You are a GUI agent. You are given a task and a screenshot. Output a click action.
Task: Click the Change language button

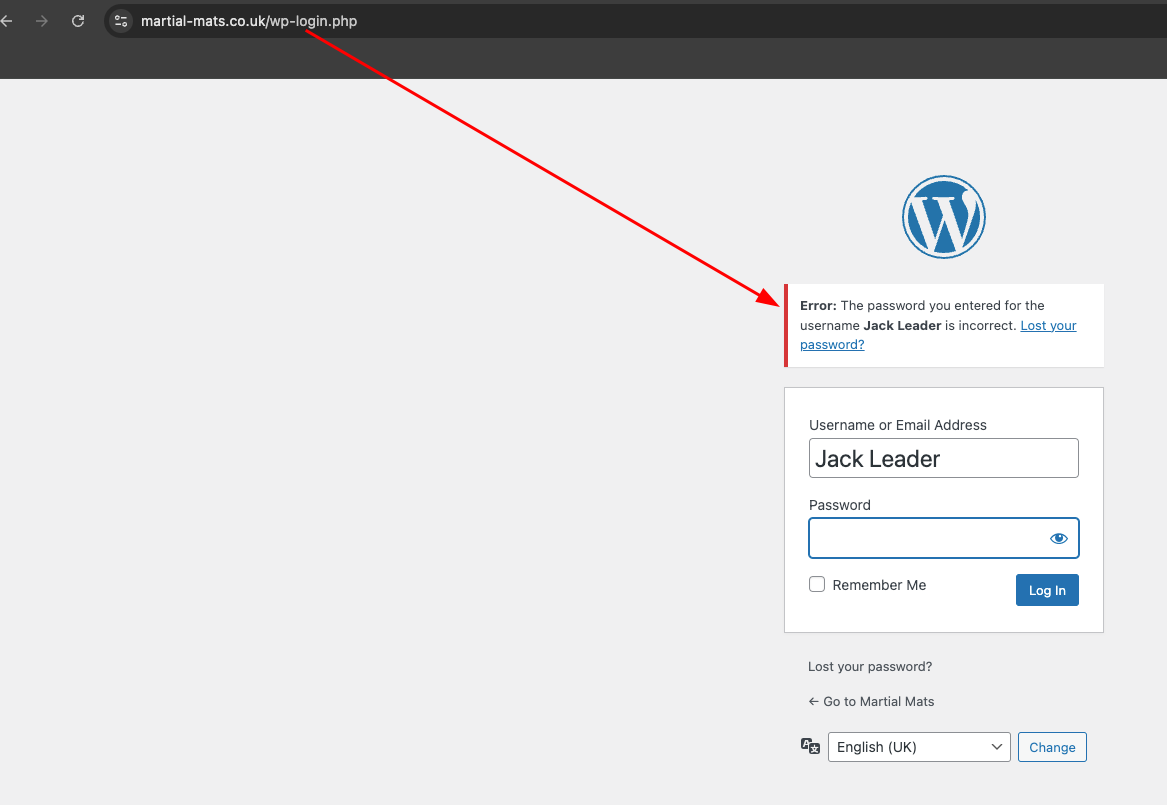[1052, 747]
